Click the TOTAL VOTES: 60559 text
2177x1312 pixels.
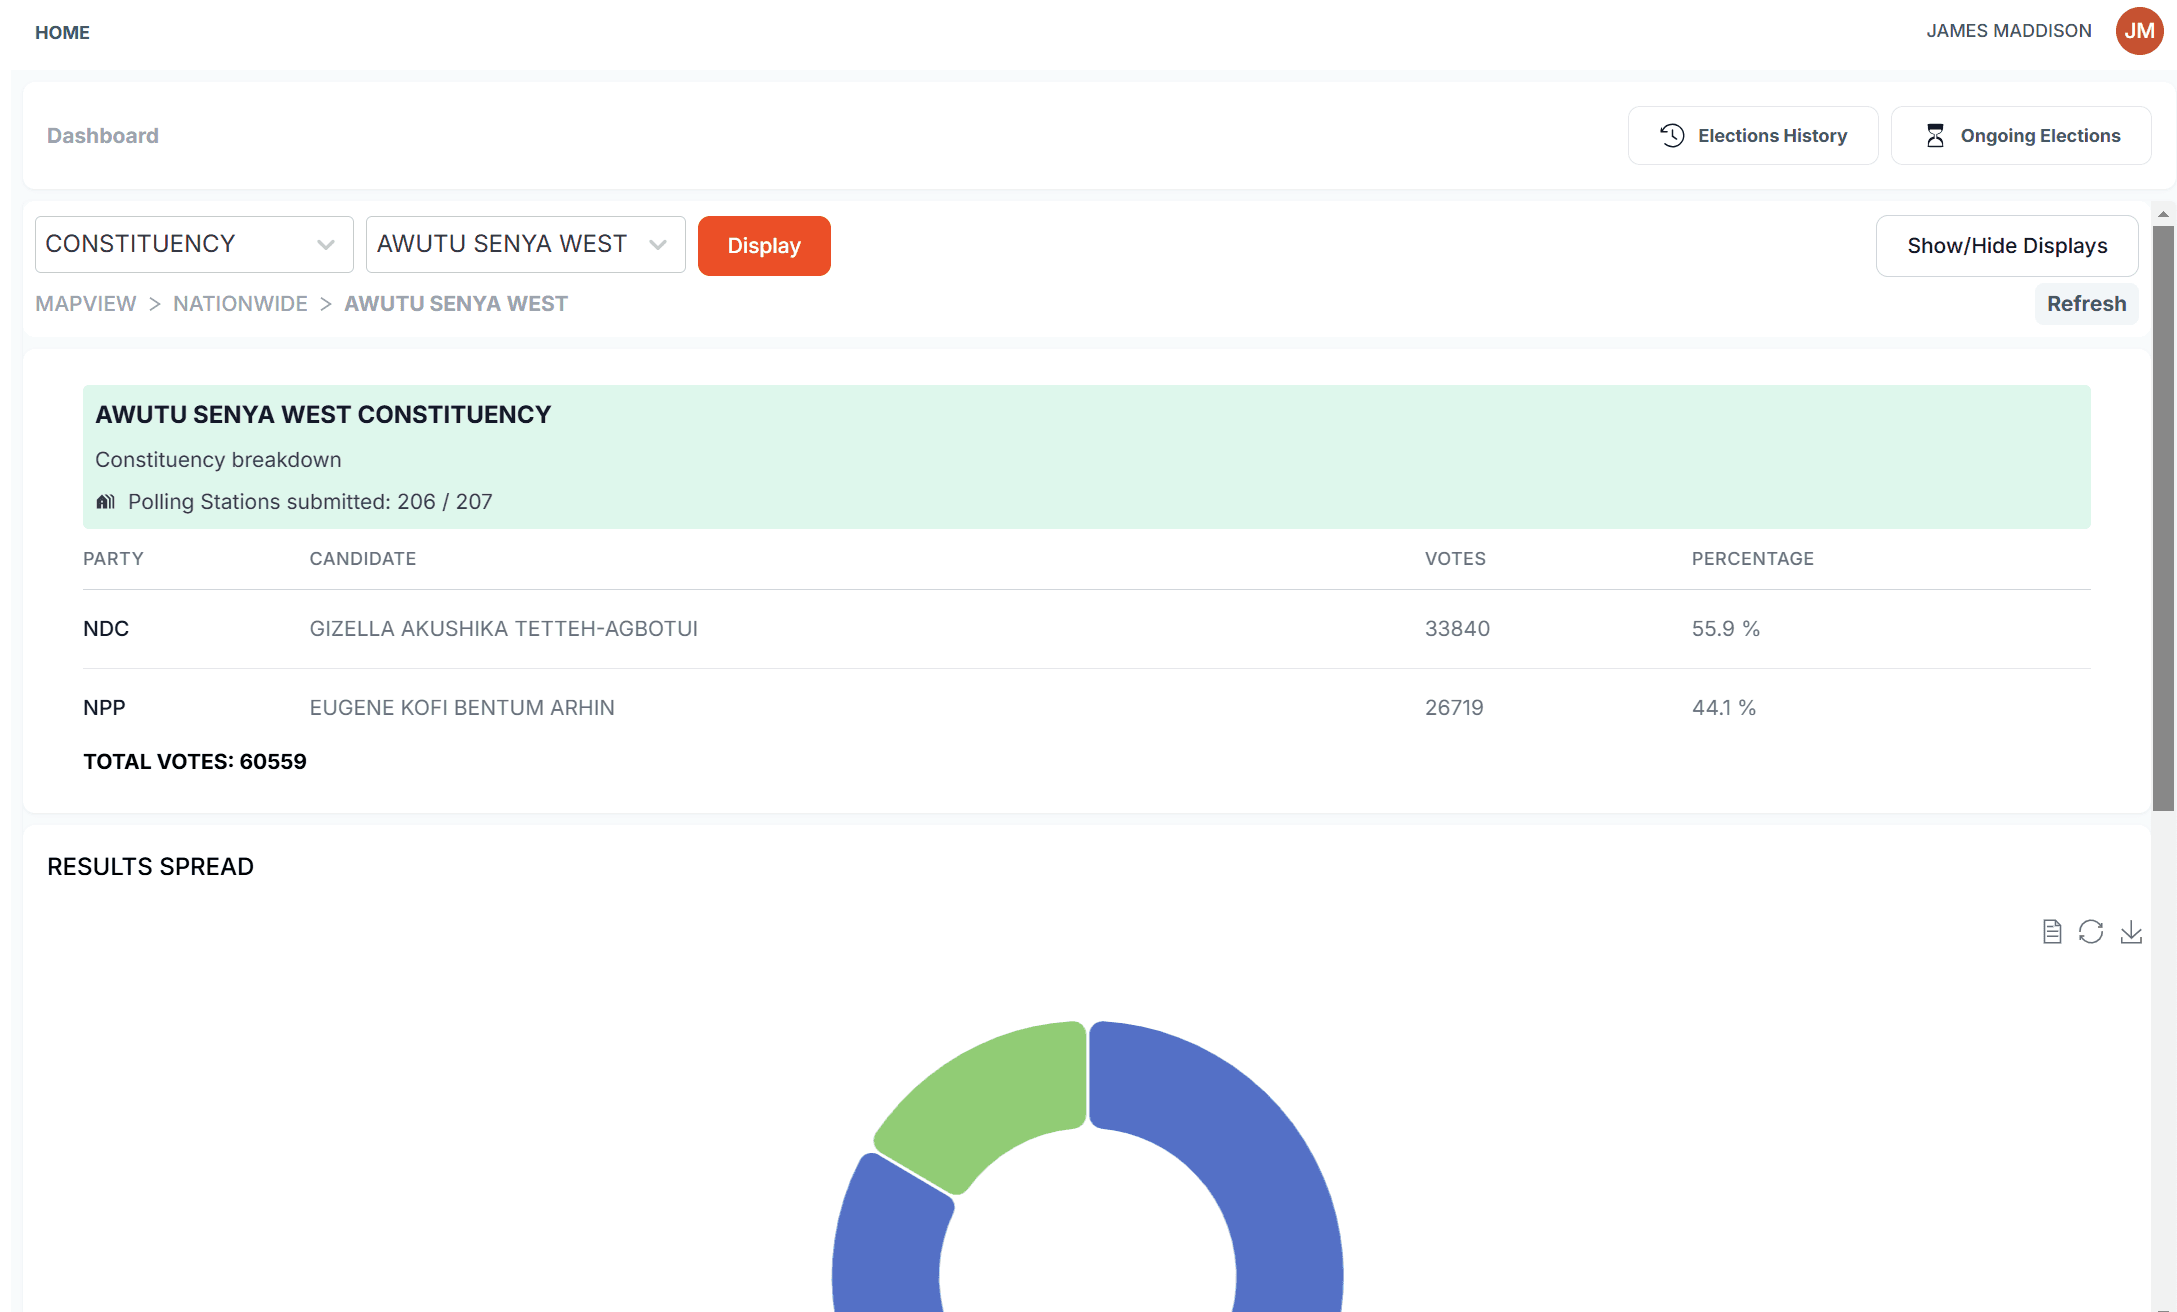195,762
